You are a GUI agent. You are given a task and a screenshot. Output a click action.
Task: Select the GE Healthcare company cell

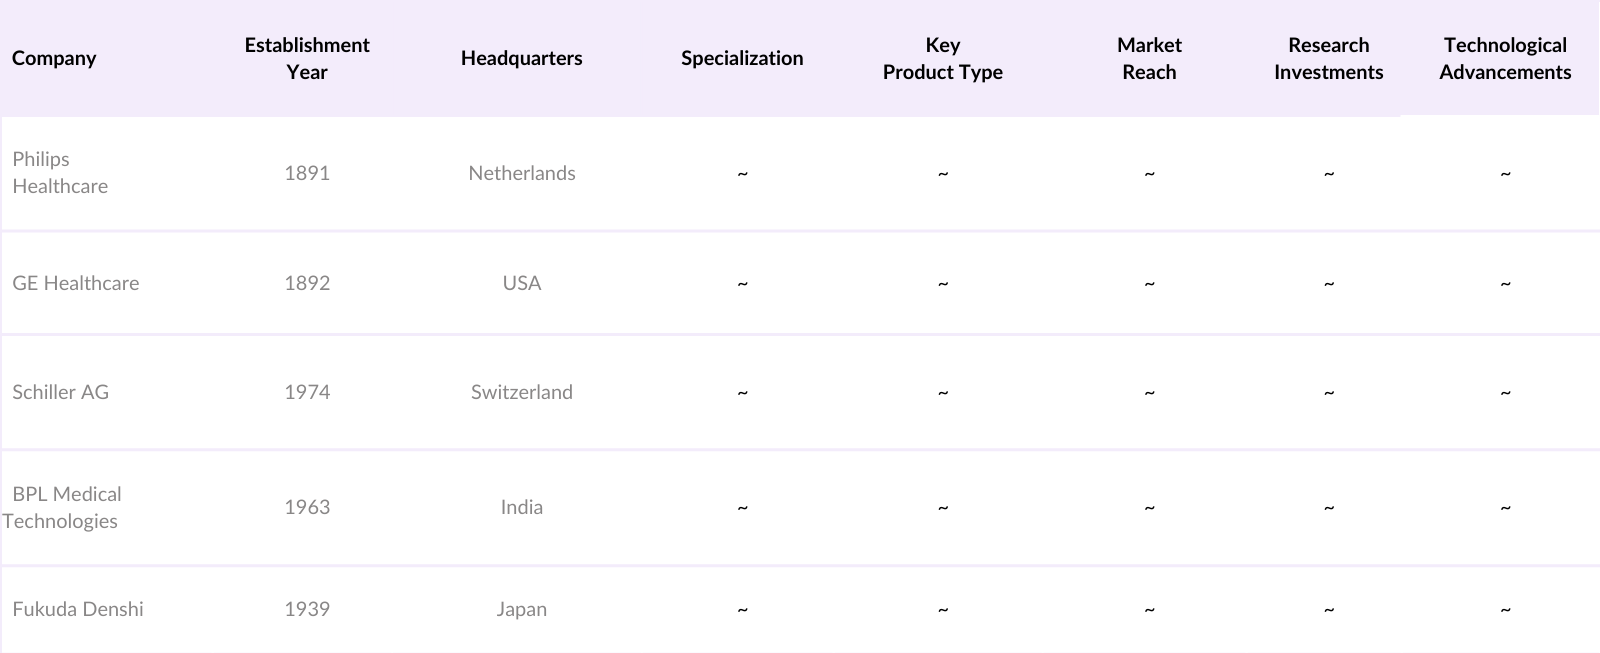point(76,283)
